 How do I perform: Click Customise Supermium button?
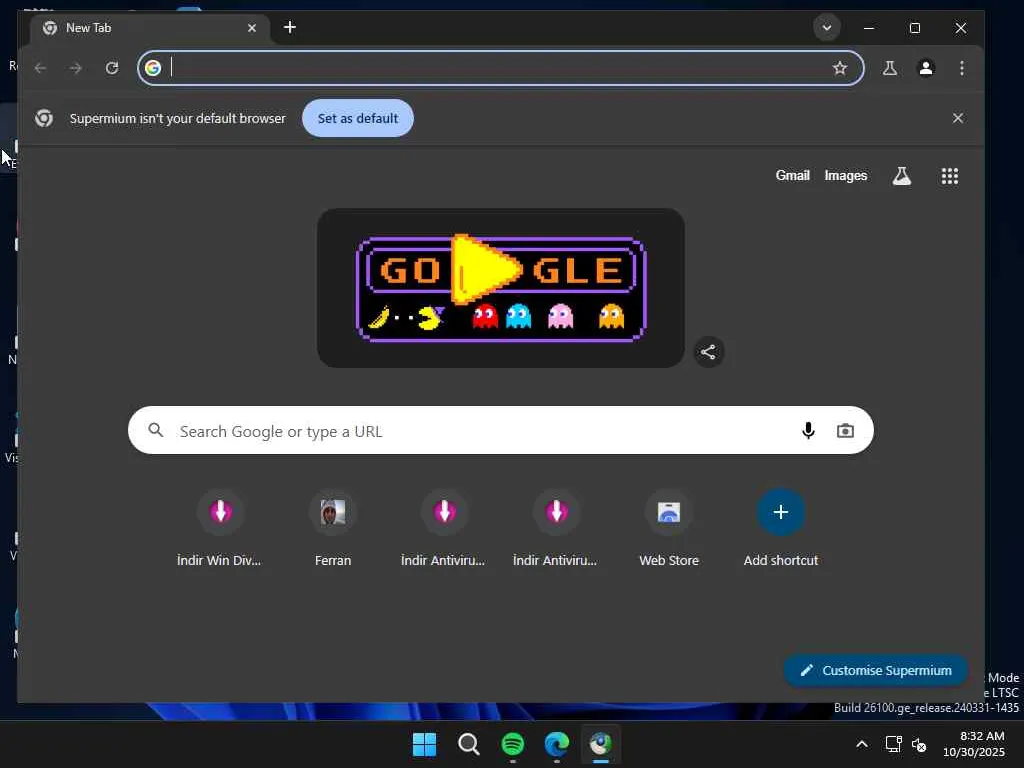click(x=876, y=670)
